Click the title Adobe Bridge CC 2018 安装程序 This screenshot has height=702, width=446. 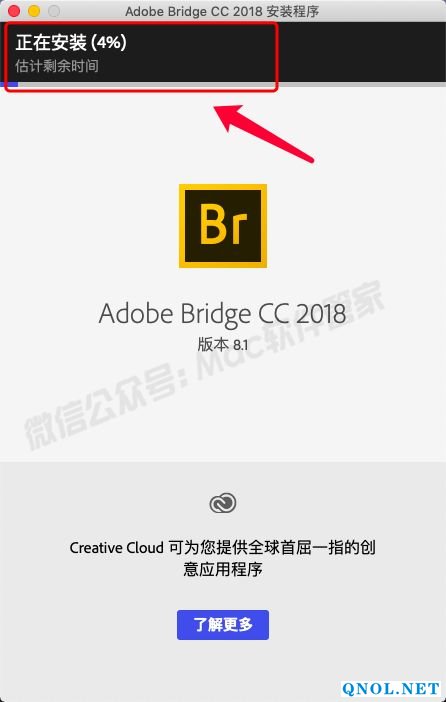pyautogui.click(x=222, y=11)
